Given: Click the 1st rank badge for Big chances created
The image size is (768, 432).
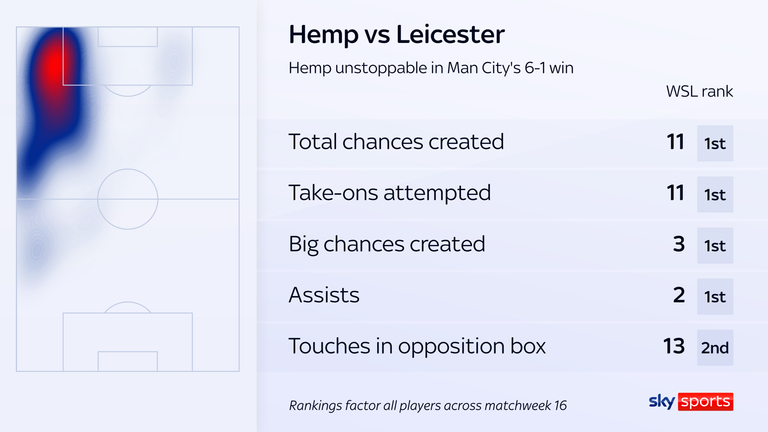Looking at the screenshot, I should point(714,245).
